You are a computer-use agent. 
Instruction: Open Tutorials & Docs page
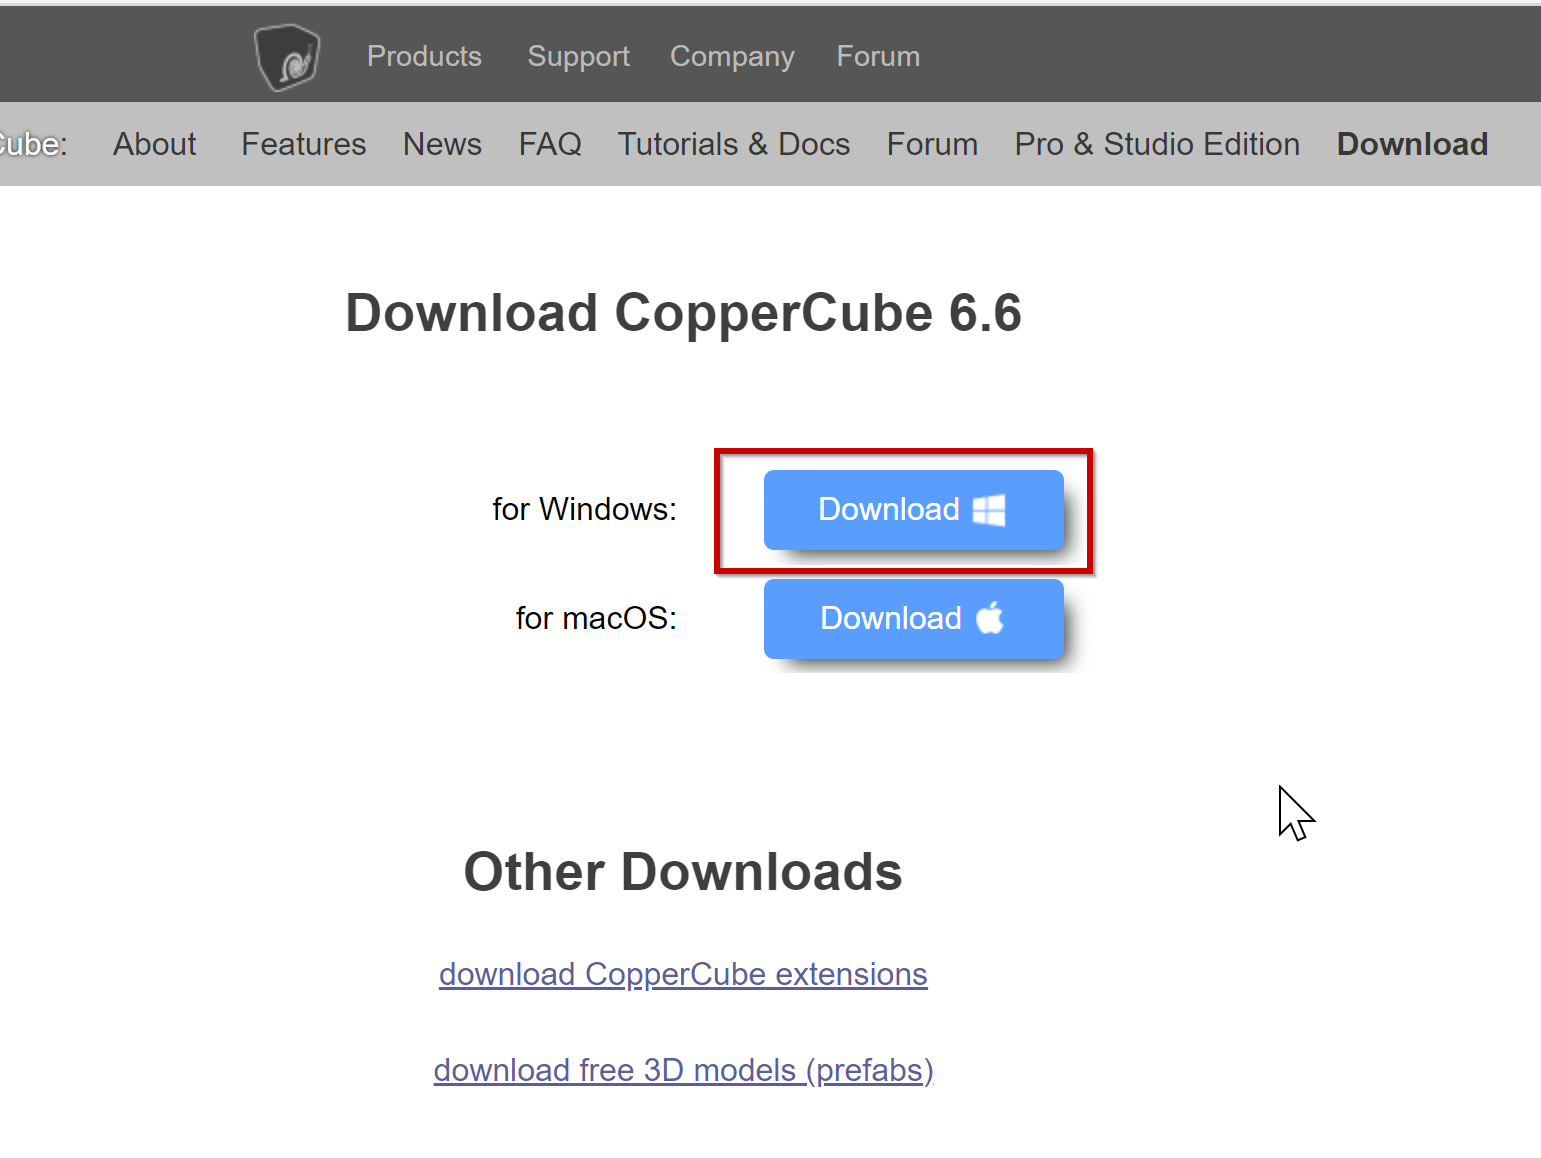pyautogui.click(x=734, y=144)
